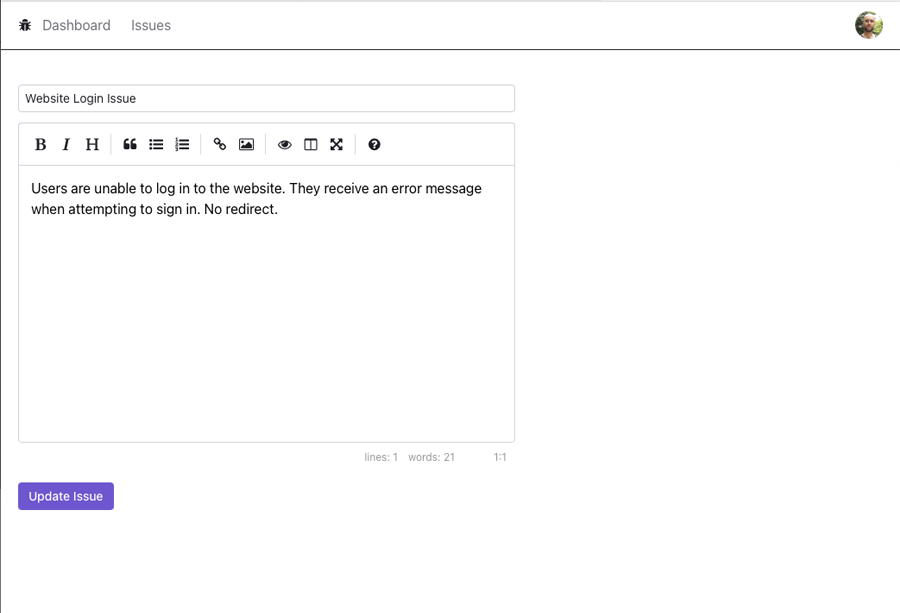Go to the Dashboard page
900x613 pixels.
click(76, 25)
